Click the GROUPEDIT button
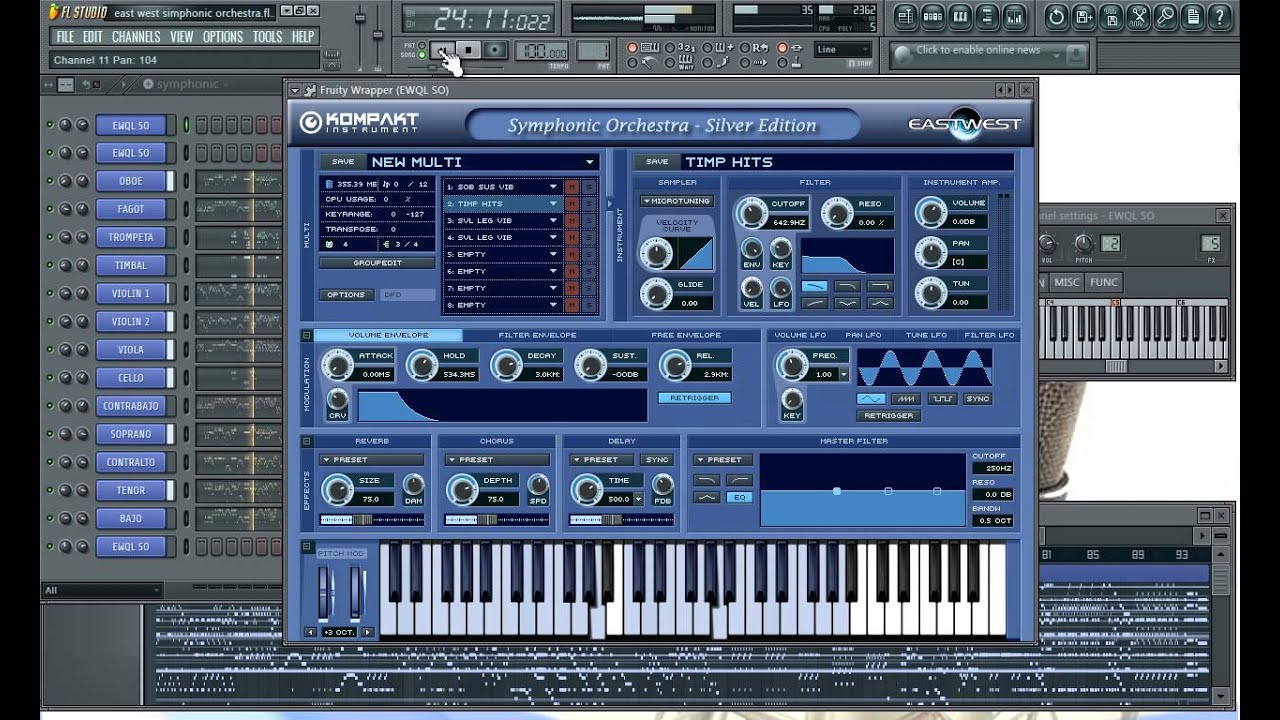The height and width of the screenshot is (720, 1280). tap(377, 263)
